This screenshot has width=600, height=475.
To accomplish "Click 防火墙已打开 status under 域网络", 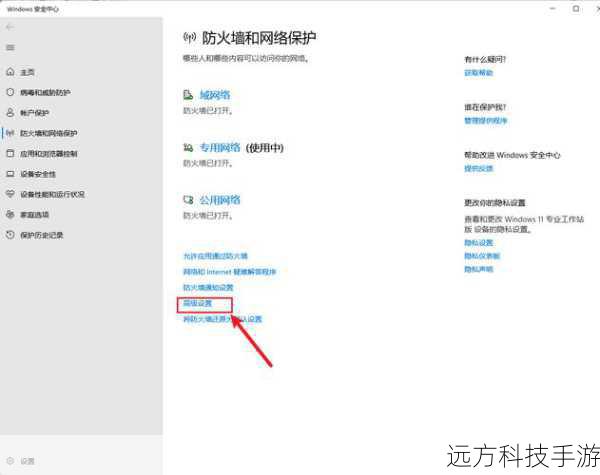I will tap(208, 111).
